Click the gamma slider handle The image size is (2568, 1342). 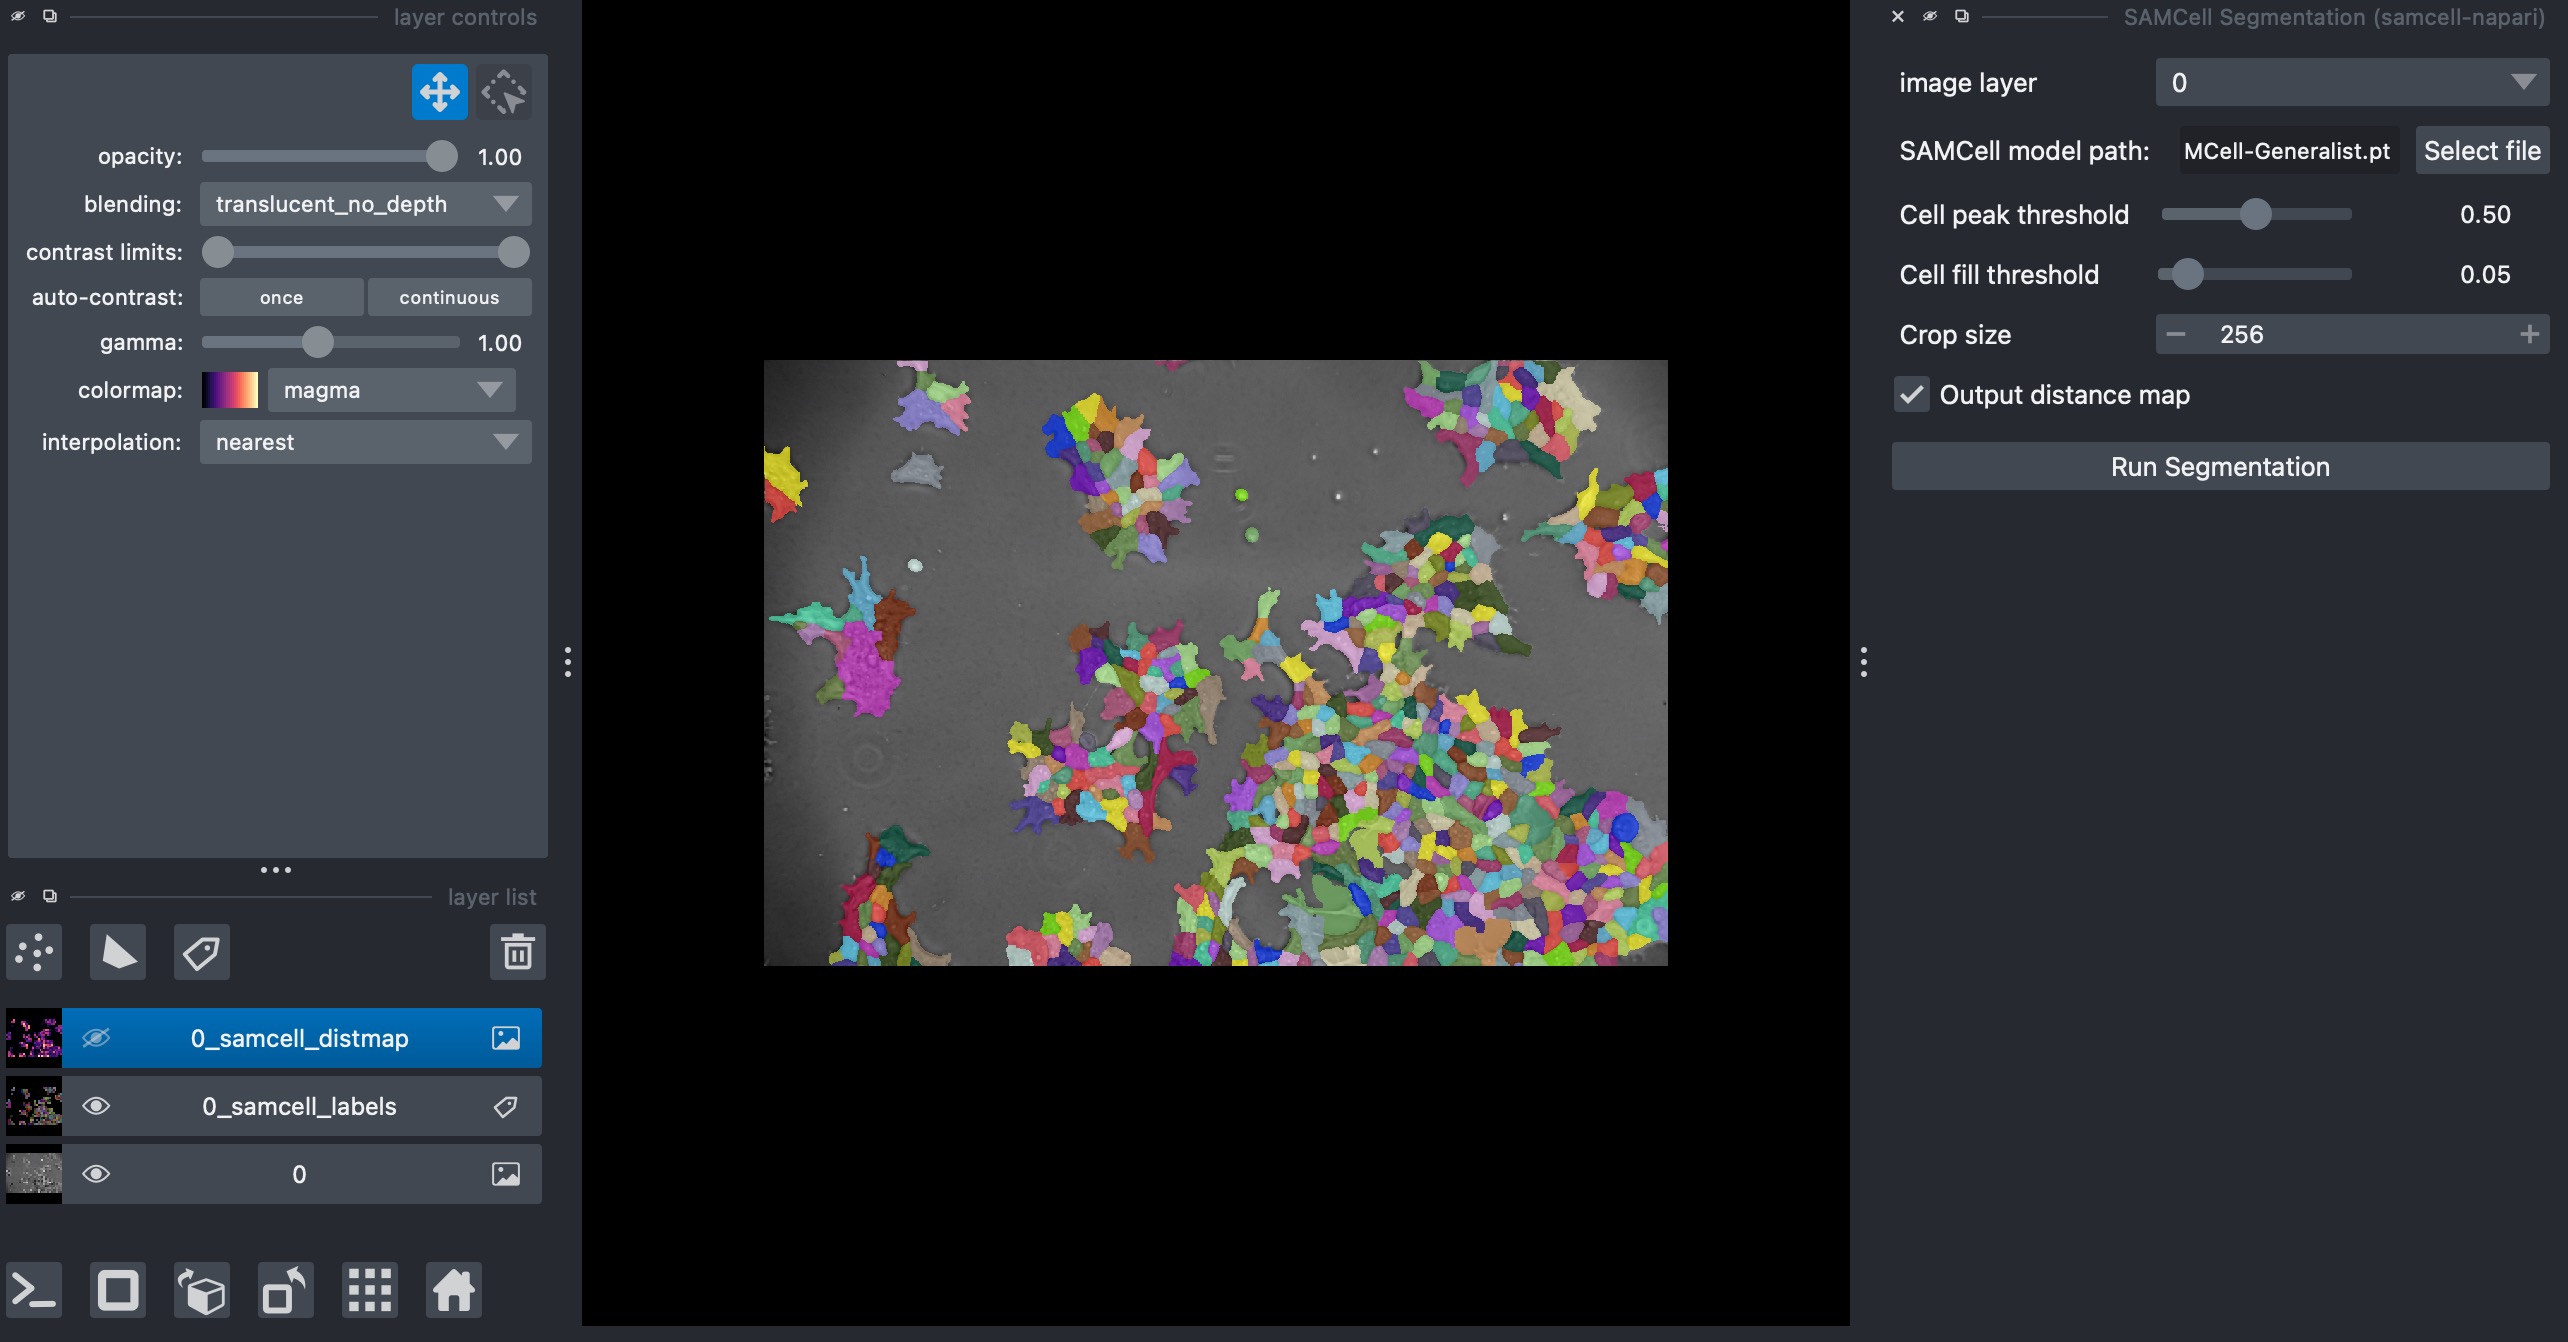(x=318, y=342)
